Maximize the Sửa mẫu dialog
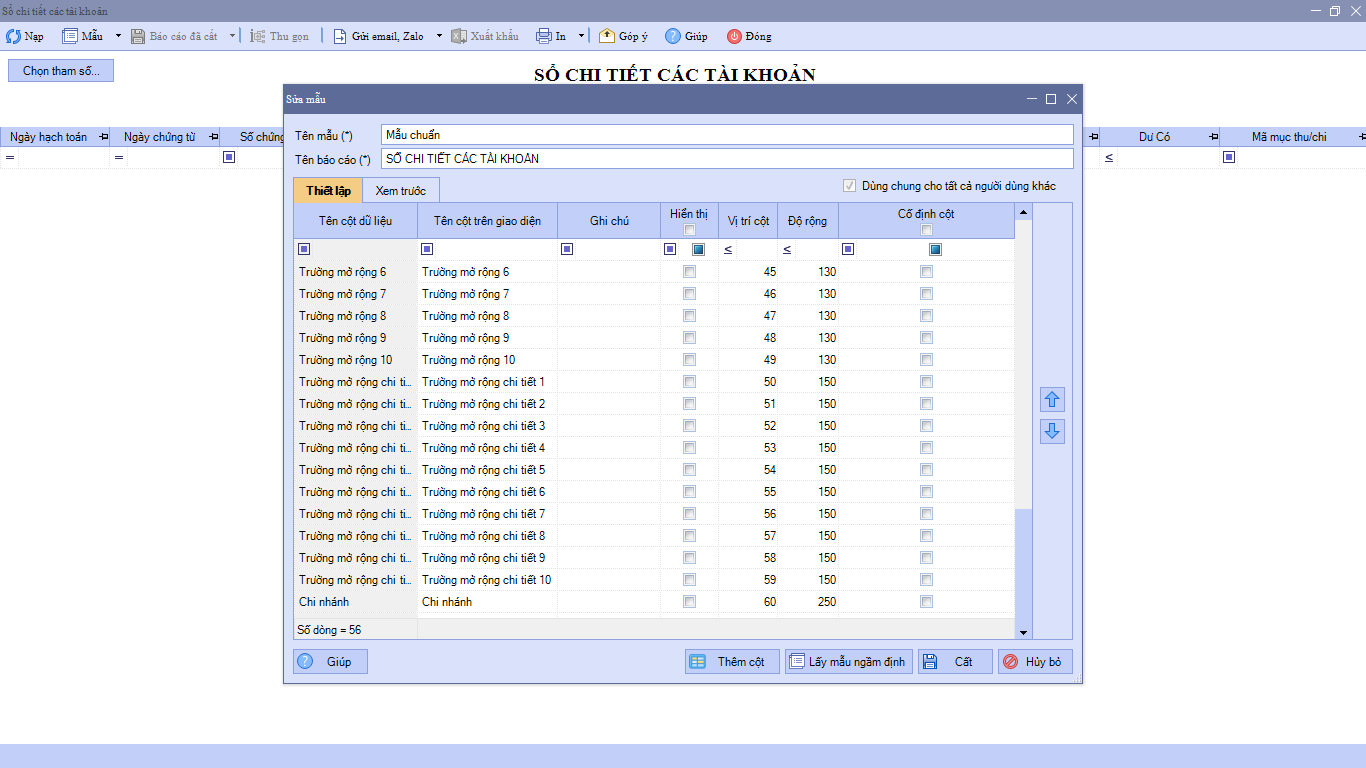Viewport: 1366px width, 768px height. (1051, 99)
